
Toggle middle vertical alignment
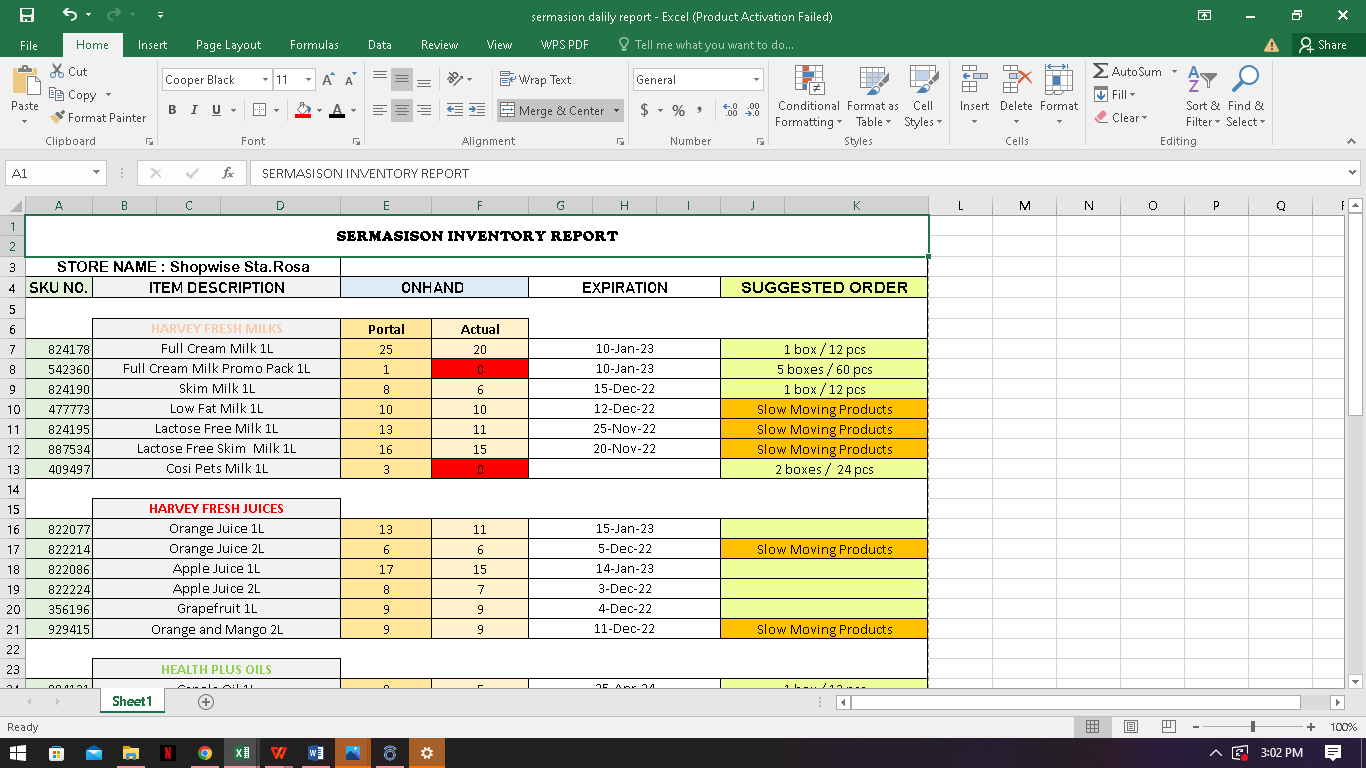click(x=402, y=80)
